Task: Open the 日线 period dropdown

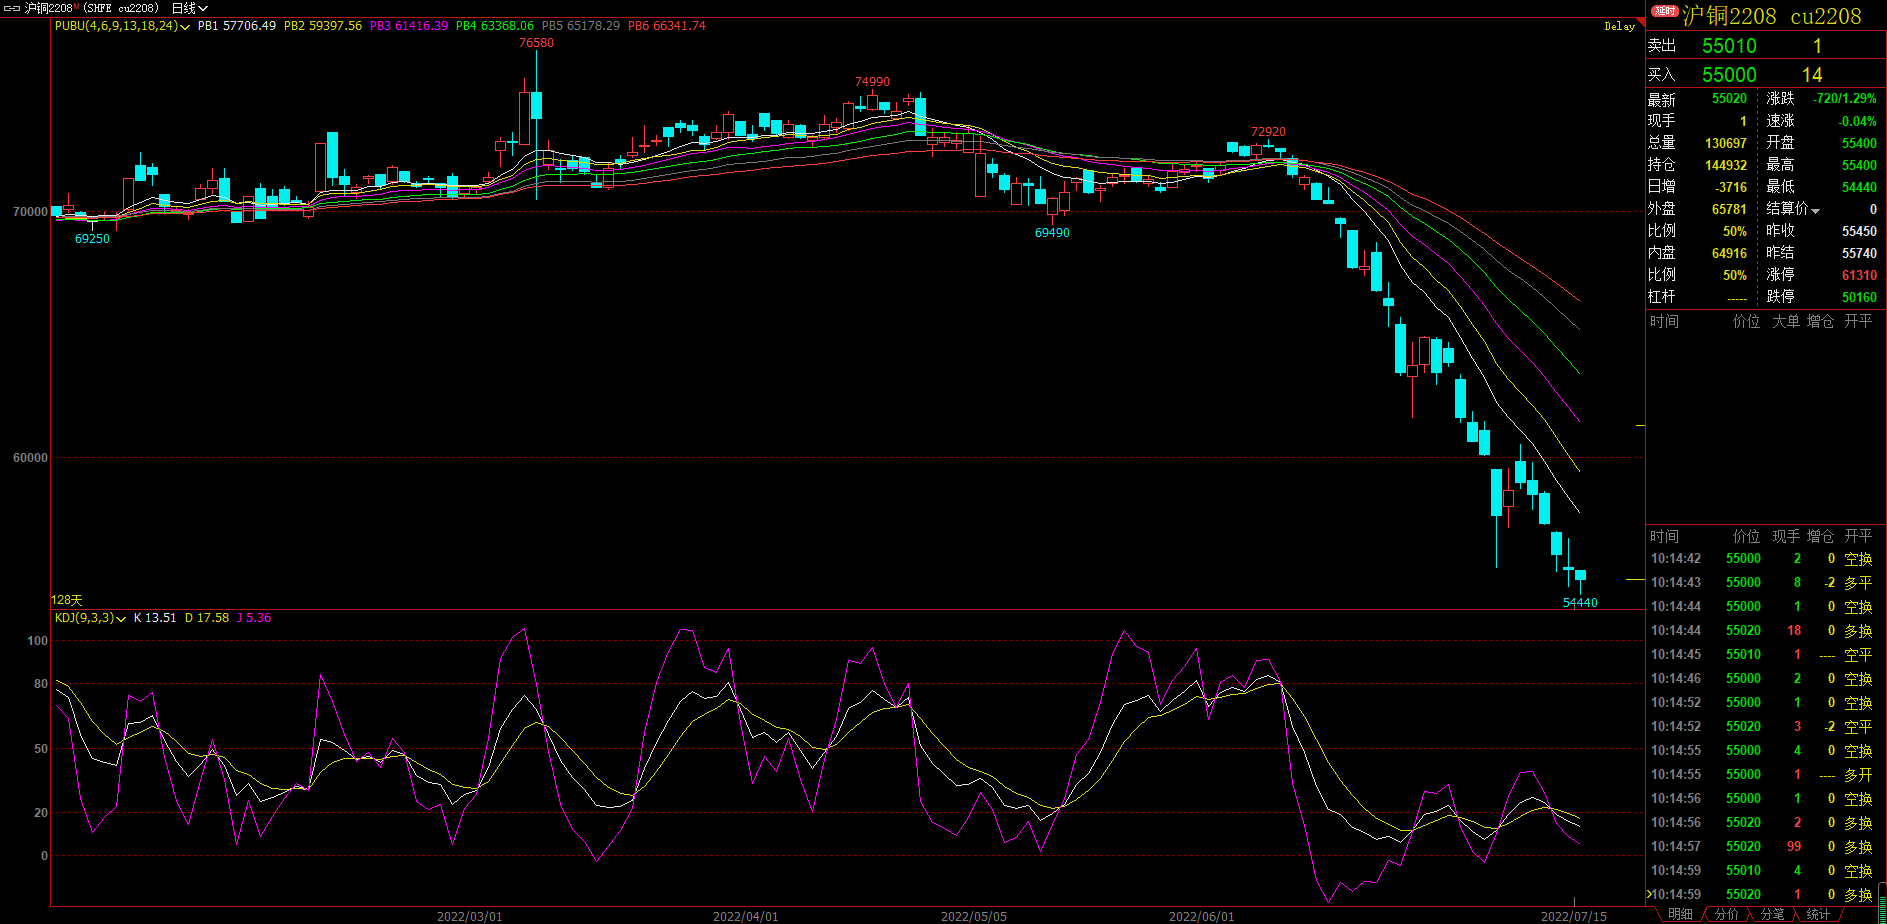Action: coord(189,8)
